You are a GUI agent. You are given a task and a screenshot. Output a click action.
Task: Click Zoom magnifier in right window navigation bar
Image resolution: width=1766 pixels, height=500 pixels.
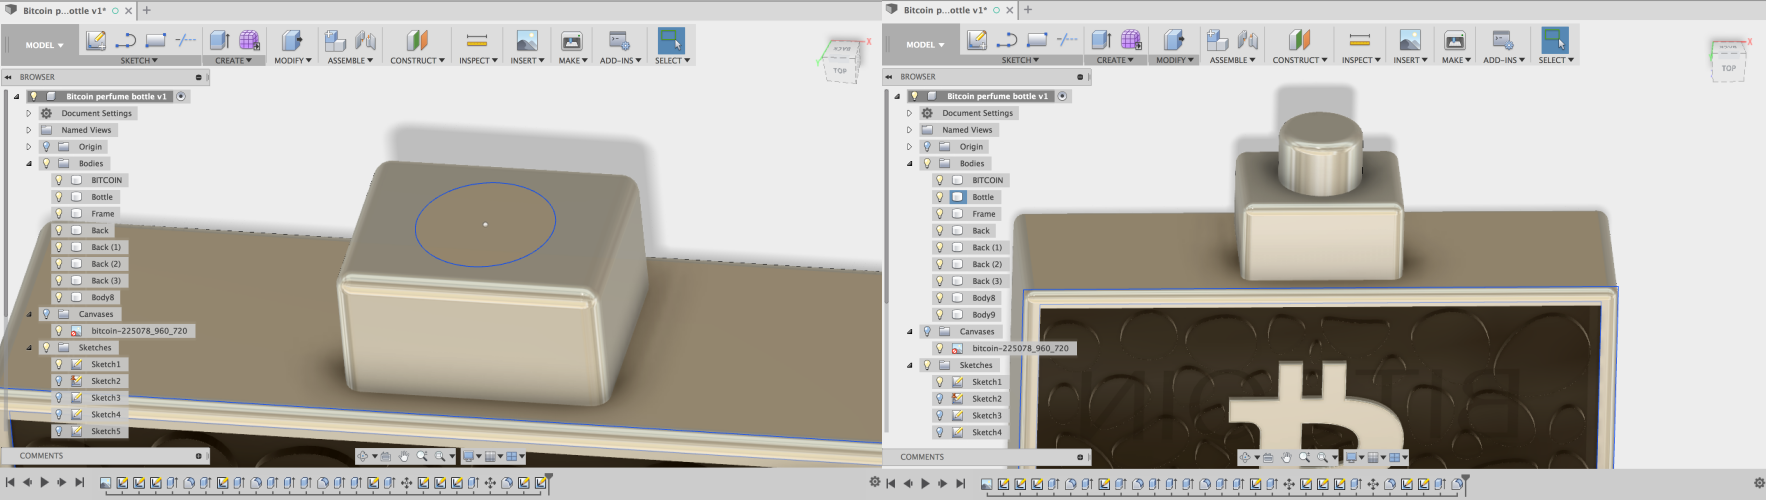1304,457
